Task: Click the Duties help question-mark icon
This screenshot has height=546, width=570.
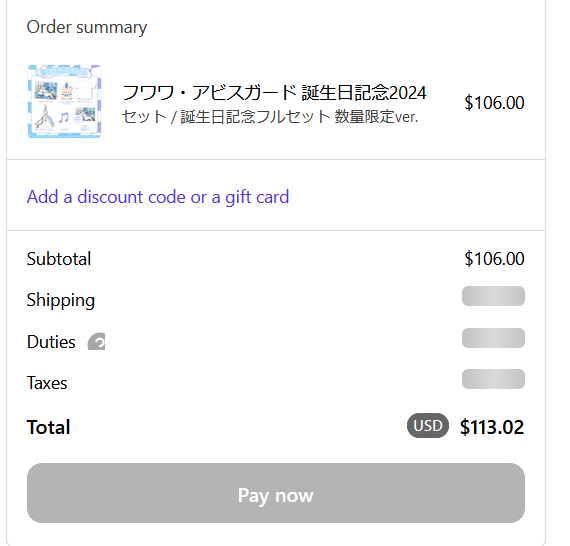Action: (96, 342)
